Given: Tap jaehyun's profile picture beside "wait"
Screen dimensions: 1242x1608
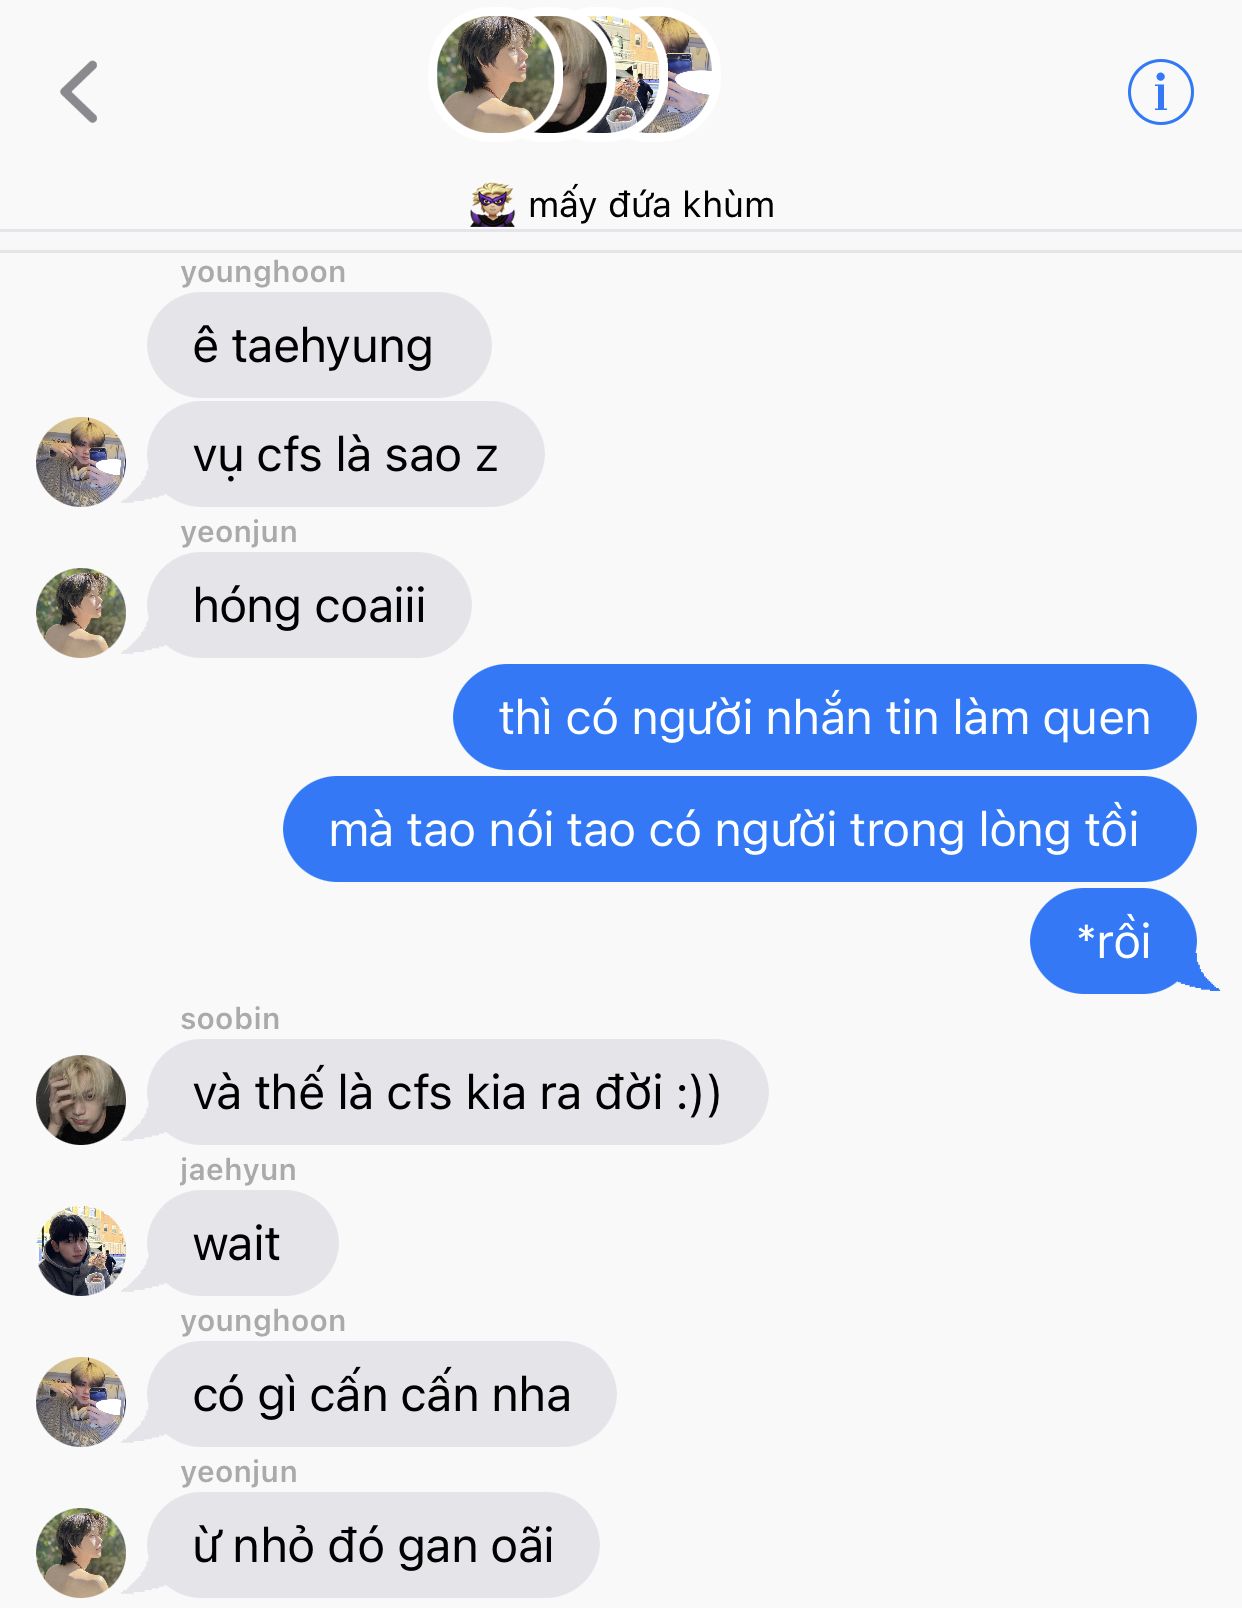Looking at the screenshot, I should (x=81, y=1251).
